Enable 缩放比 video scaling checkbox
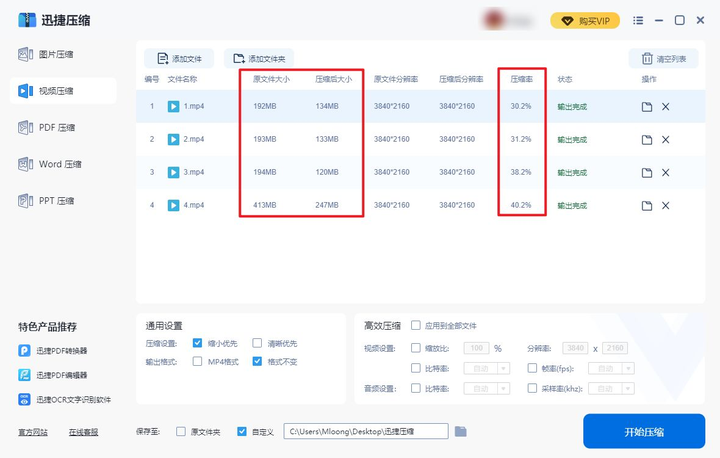This screenshot has width=720, height=458. tap(416, 348)
